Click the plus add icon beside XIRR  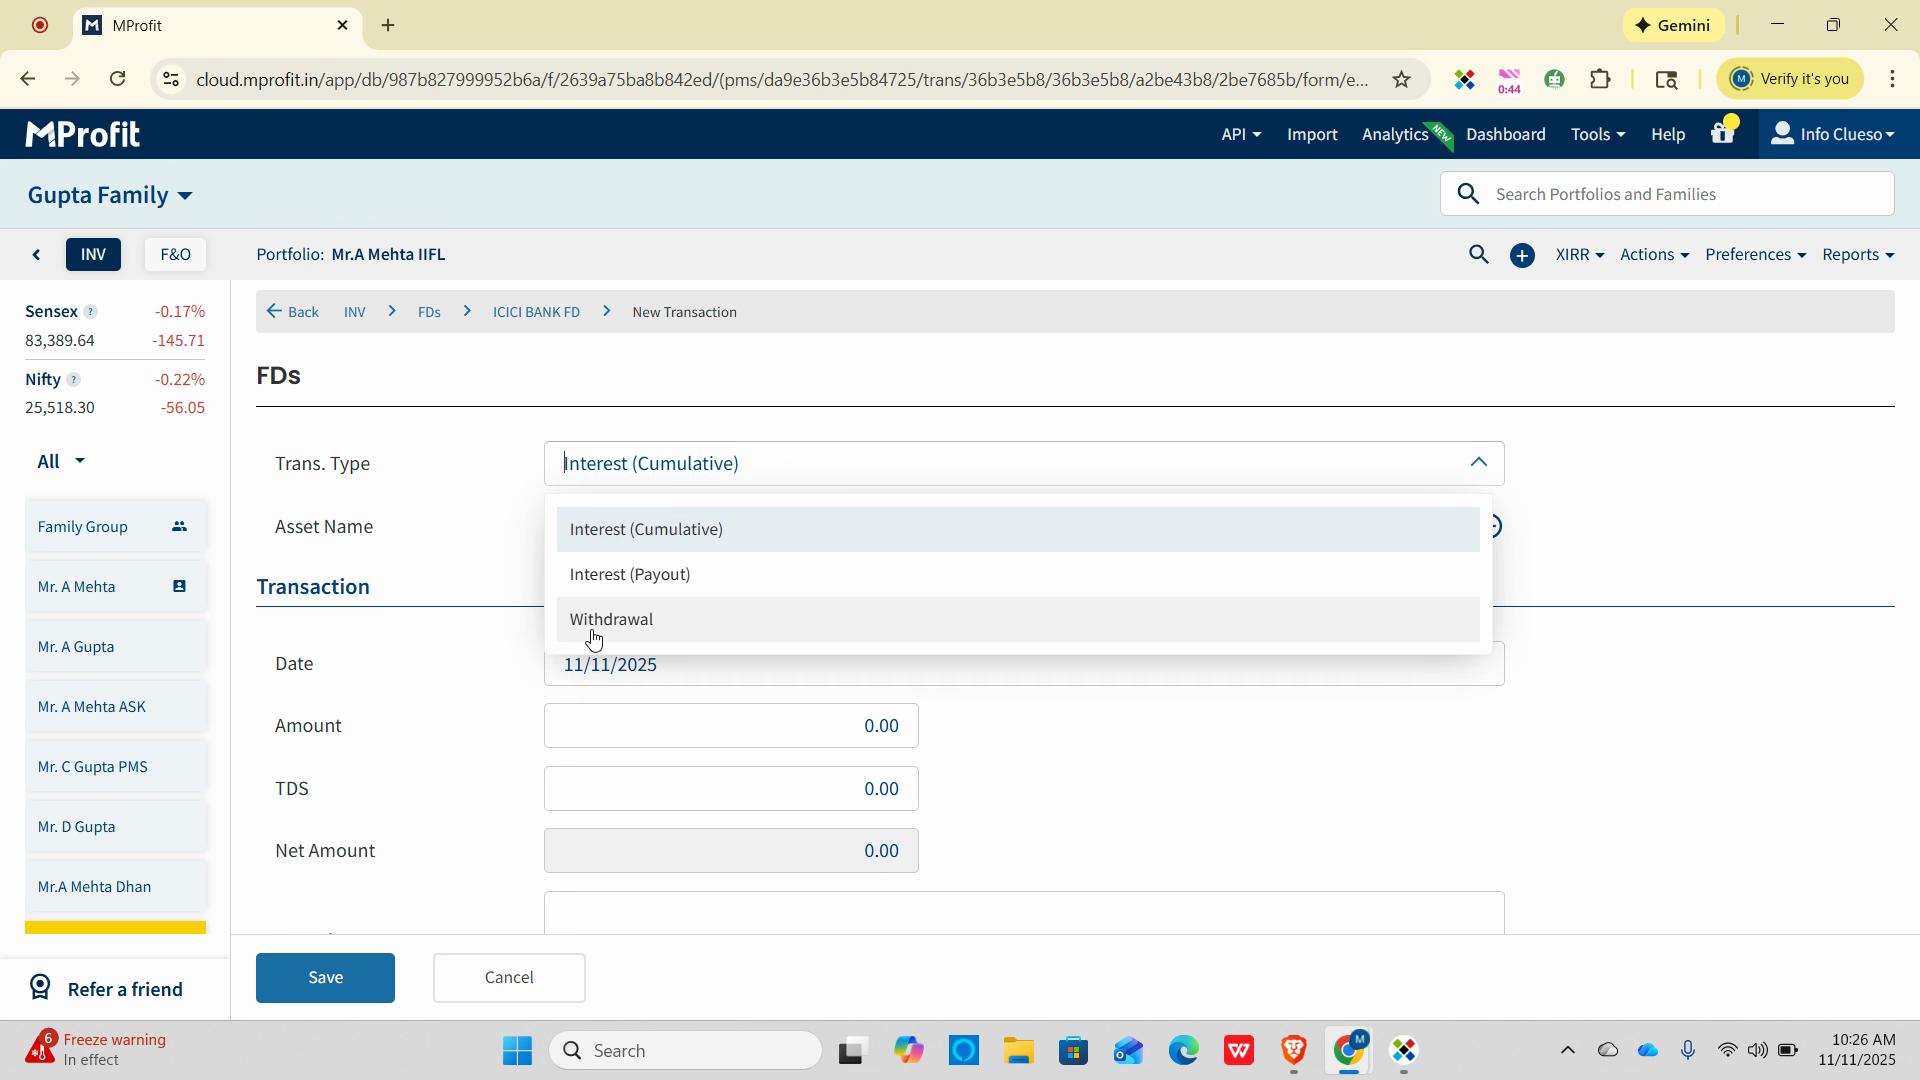1522,256
